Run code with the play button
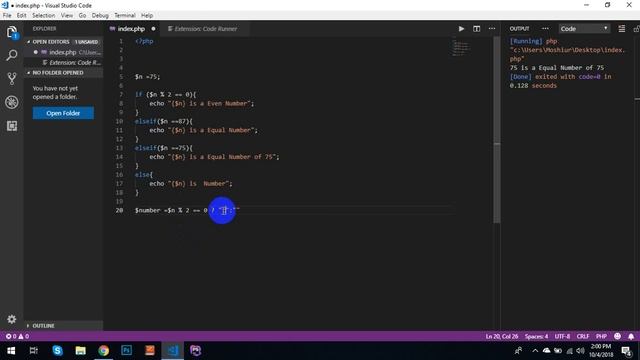Viewport: 640px width, 360px height. click(461, 29)
